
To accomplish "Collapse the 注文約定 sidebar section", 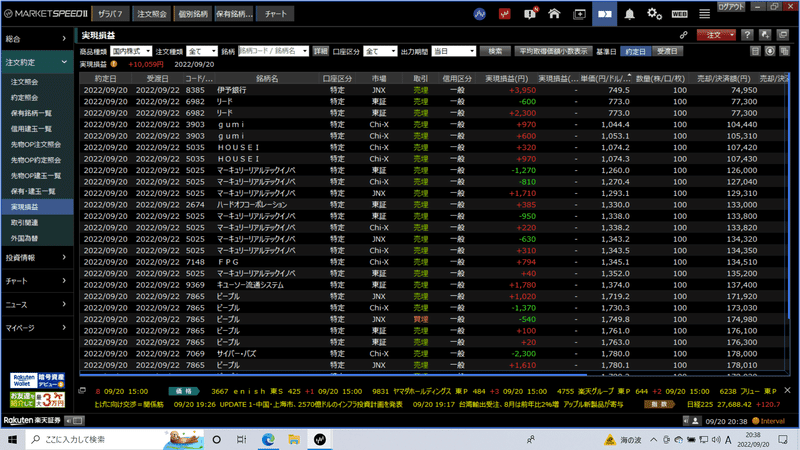I will pyautogui.click(x=36, y=62).
